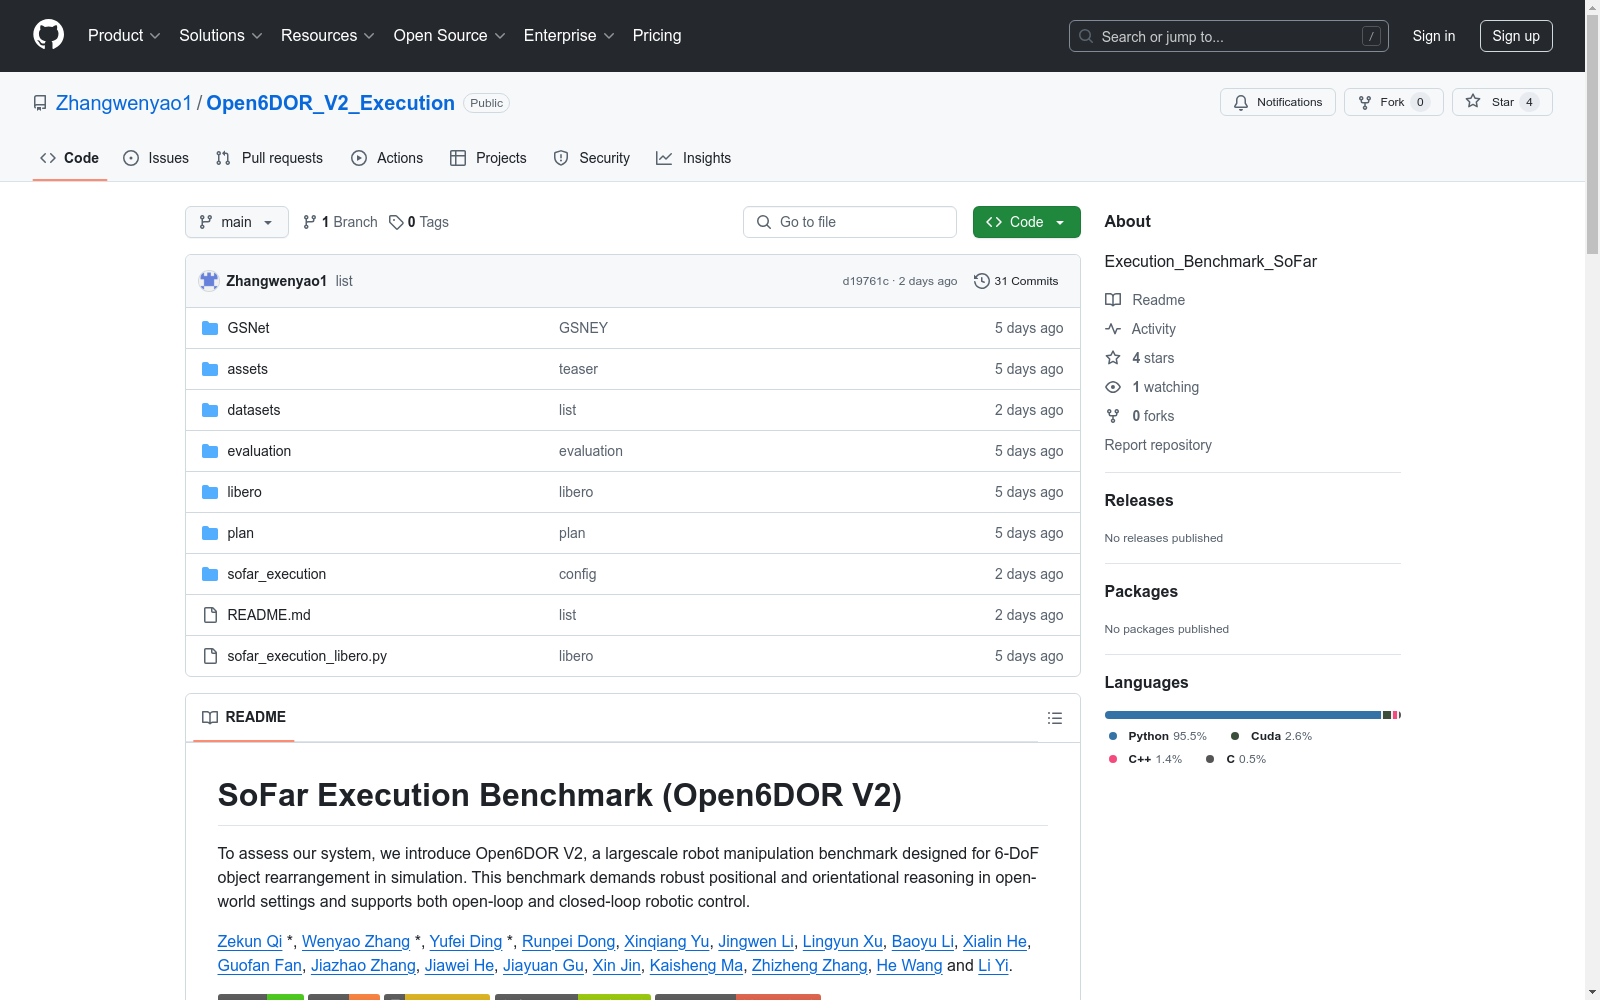The width and height of the screenshot is (1600, 1000).
Task: Switch to the Issues tab
Action: (156, 158)
